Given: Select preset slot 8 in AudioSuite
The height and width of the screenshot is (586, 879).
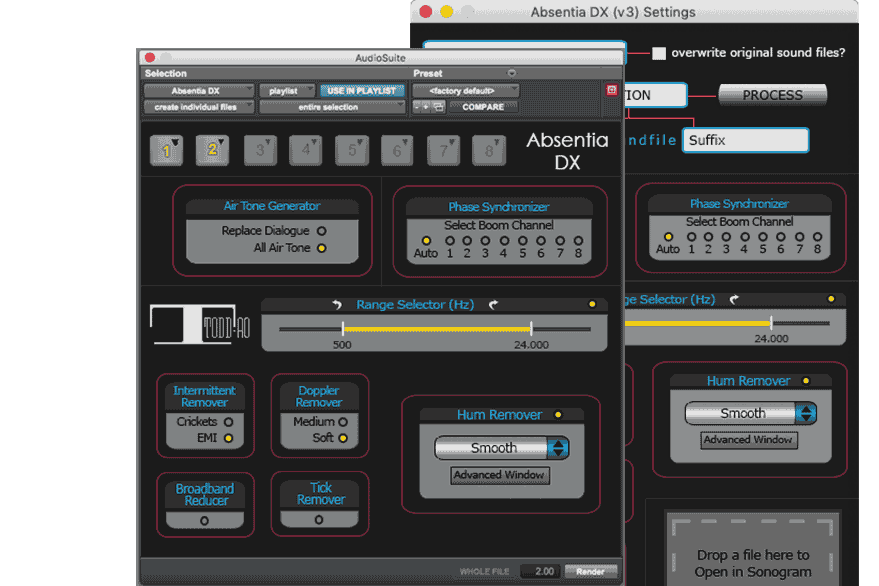Looking at the screenshot, I should (x=489, y=150).
